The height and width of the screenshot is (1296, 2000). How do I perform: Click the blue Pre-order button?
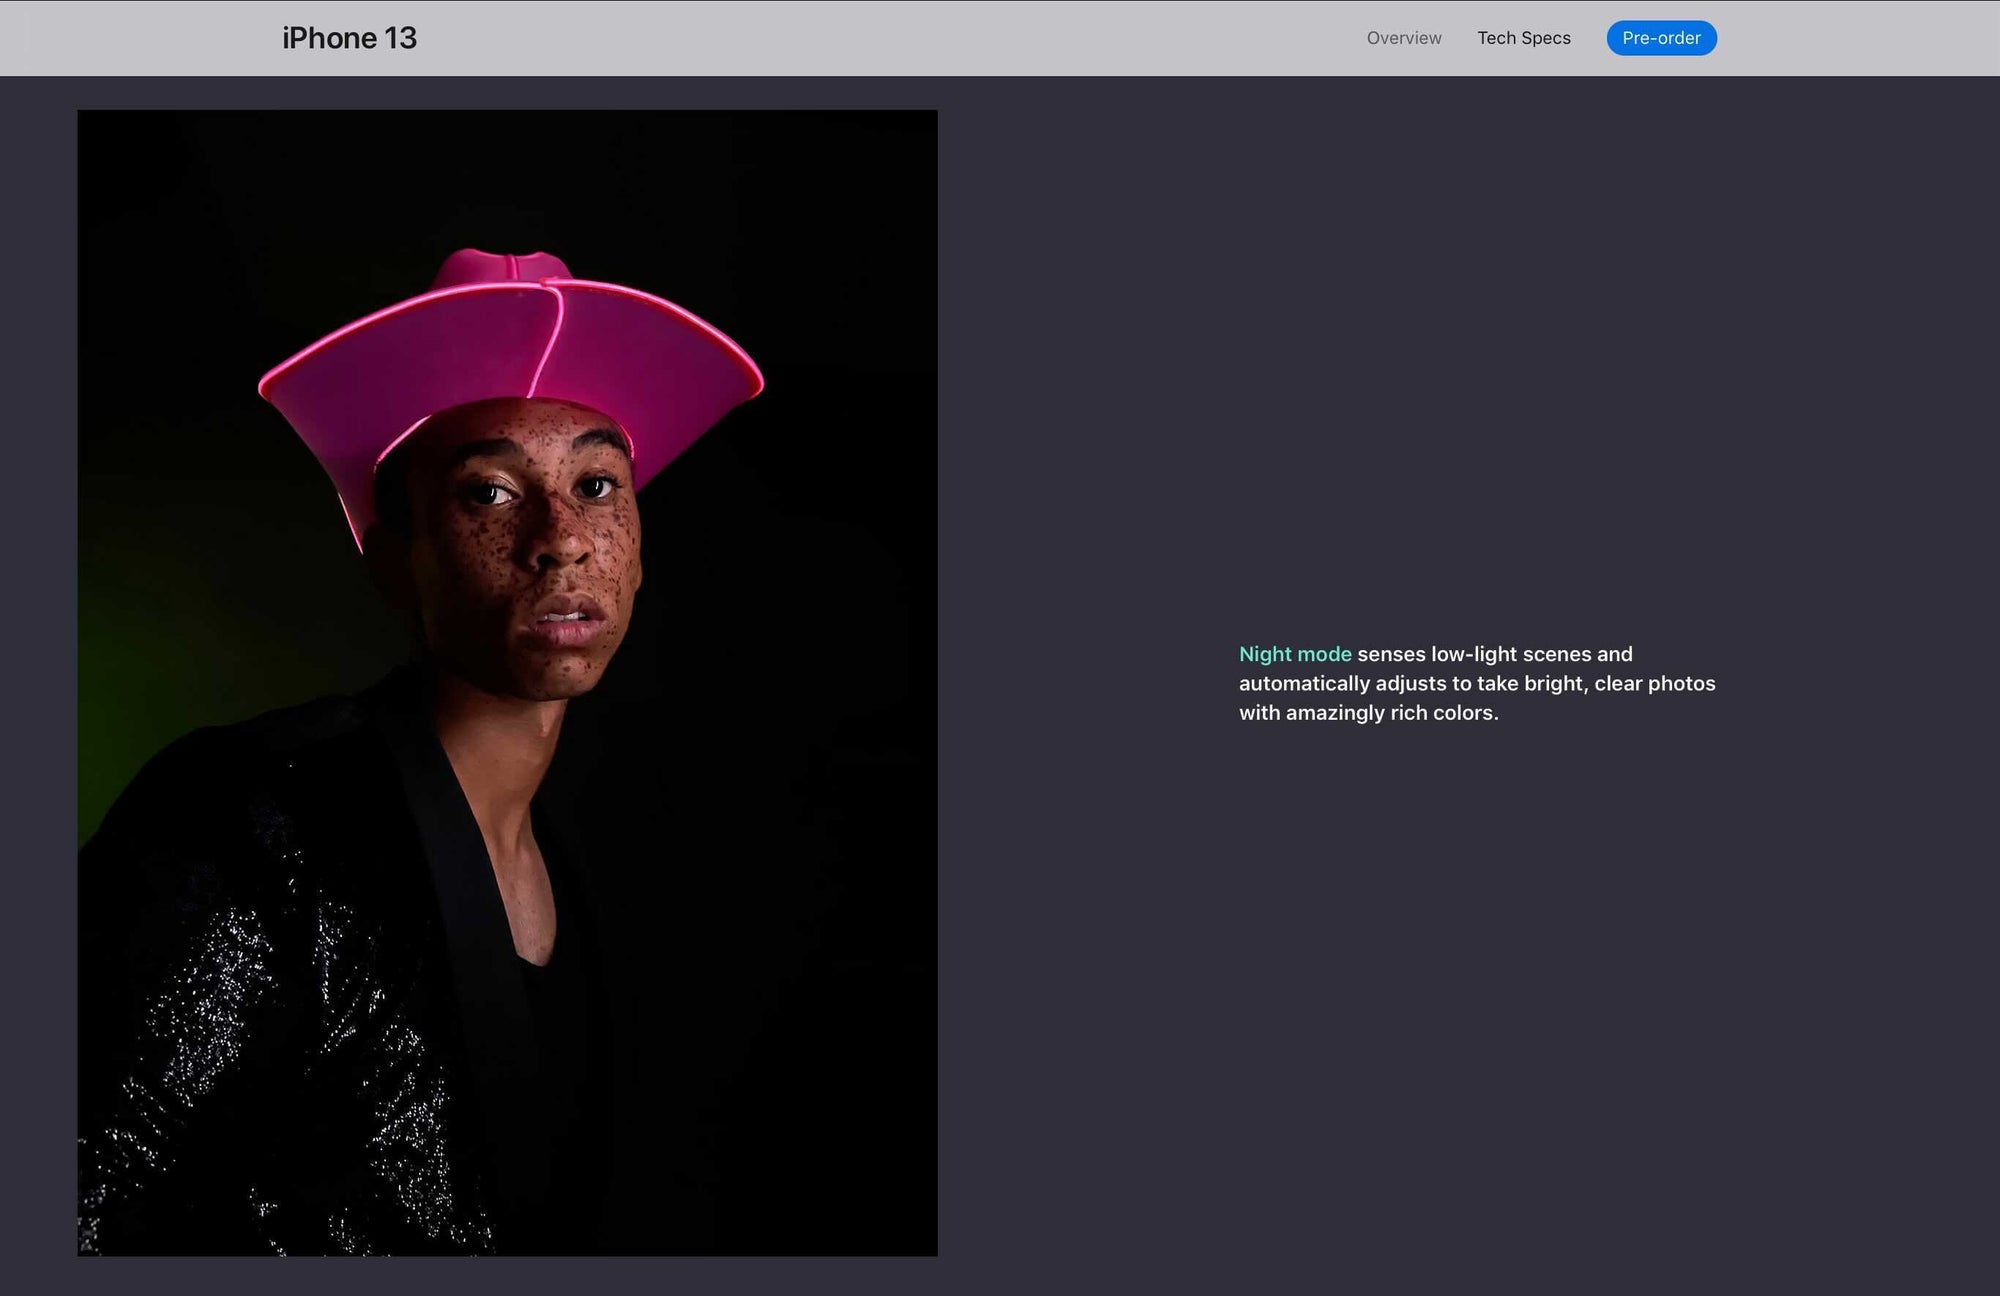pos(1661,38)
